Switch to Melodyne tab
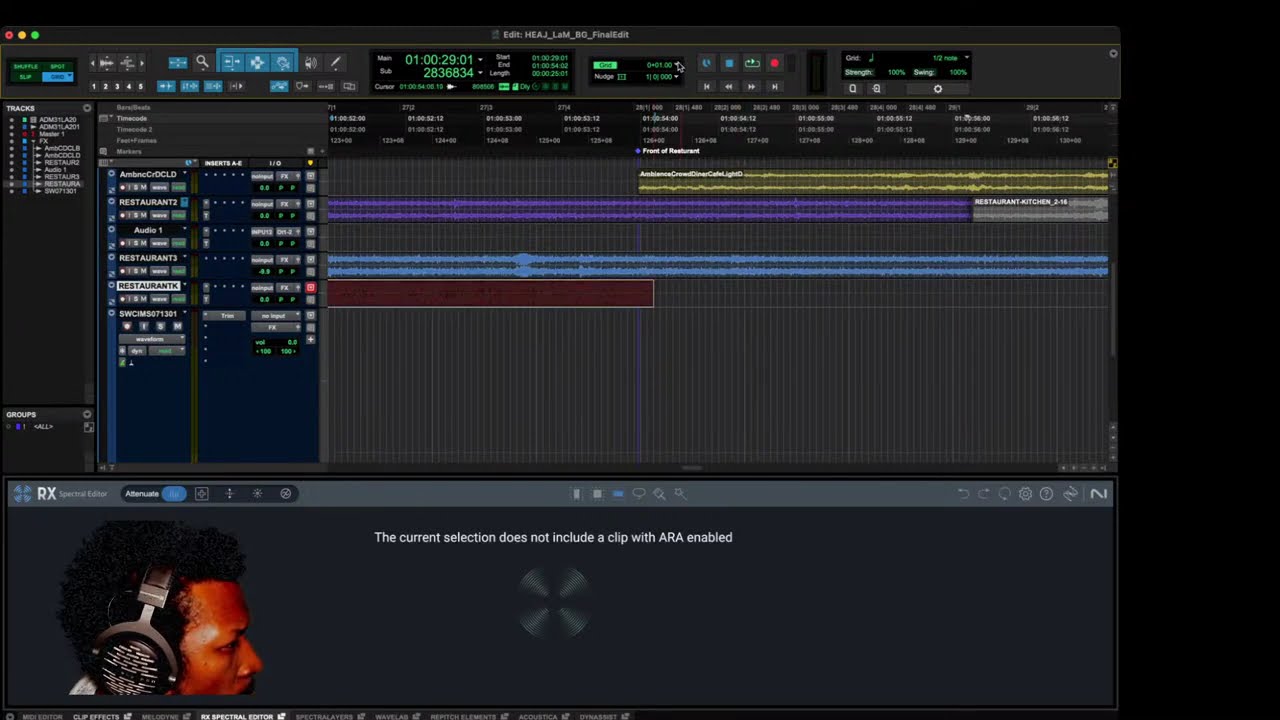 (x=160, y=716)
